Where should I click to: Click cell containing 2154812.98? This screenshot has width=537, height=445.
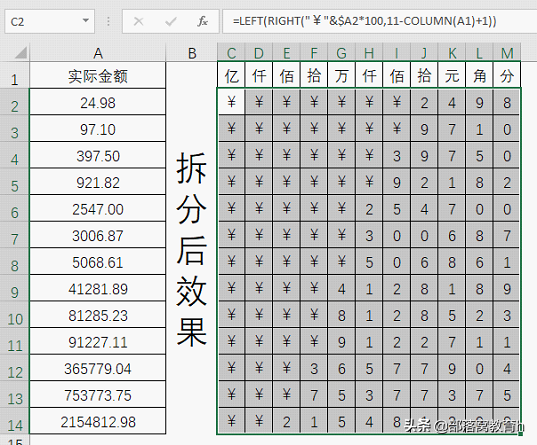point(98,421)
